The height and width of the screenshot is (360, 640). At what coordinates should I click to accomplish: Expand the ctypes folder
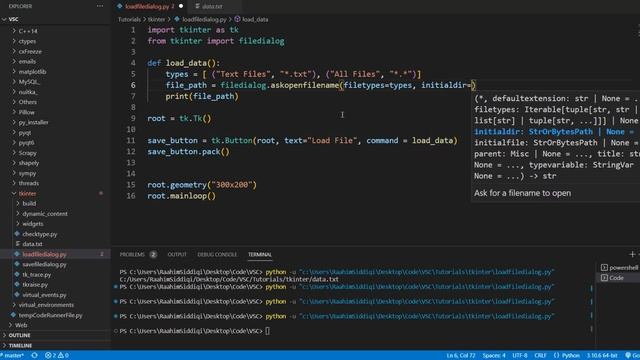27,41
